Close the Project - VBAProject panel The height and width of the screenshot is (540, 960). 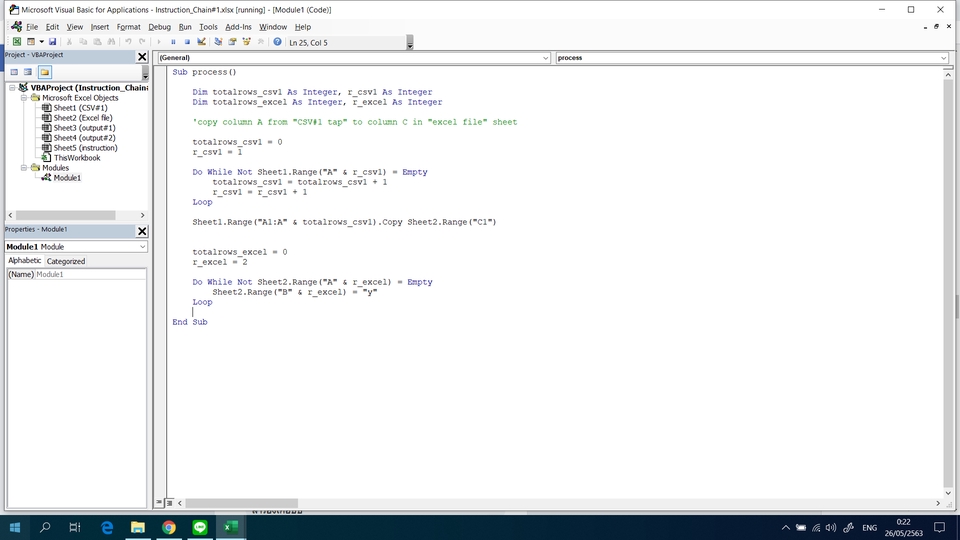(x=142, y=57)
